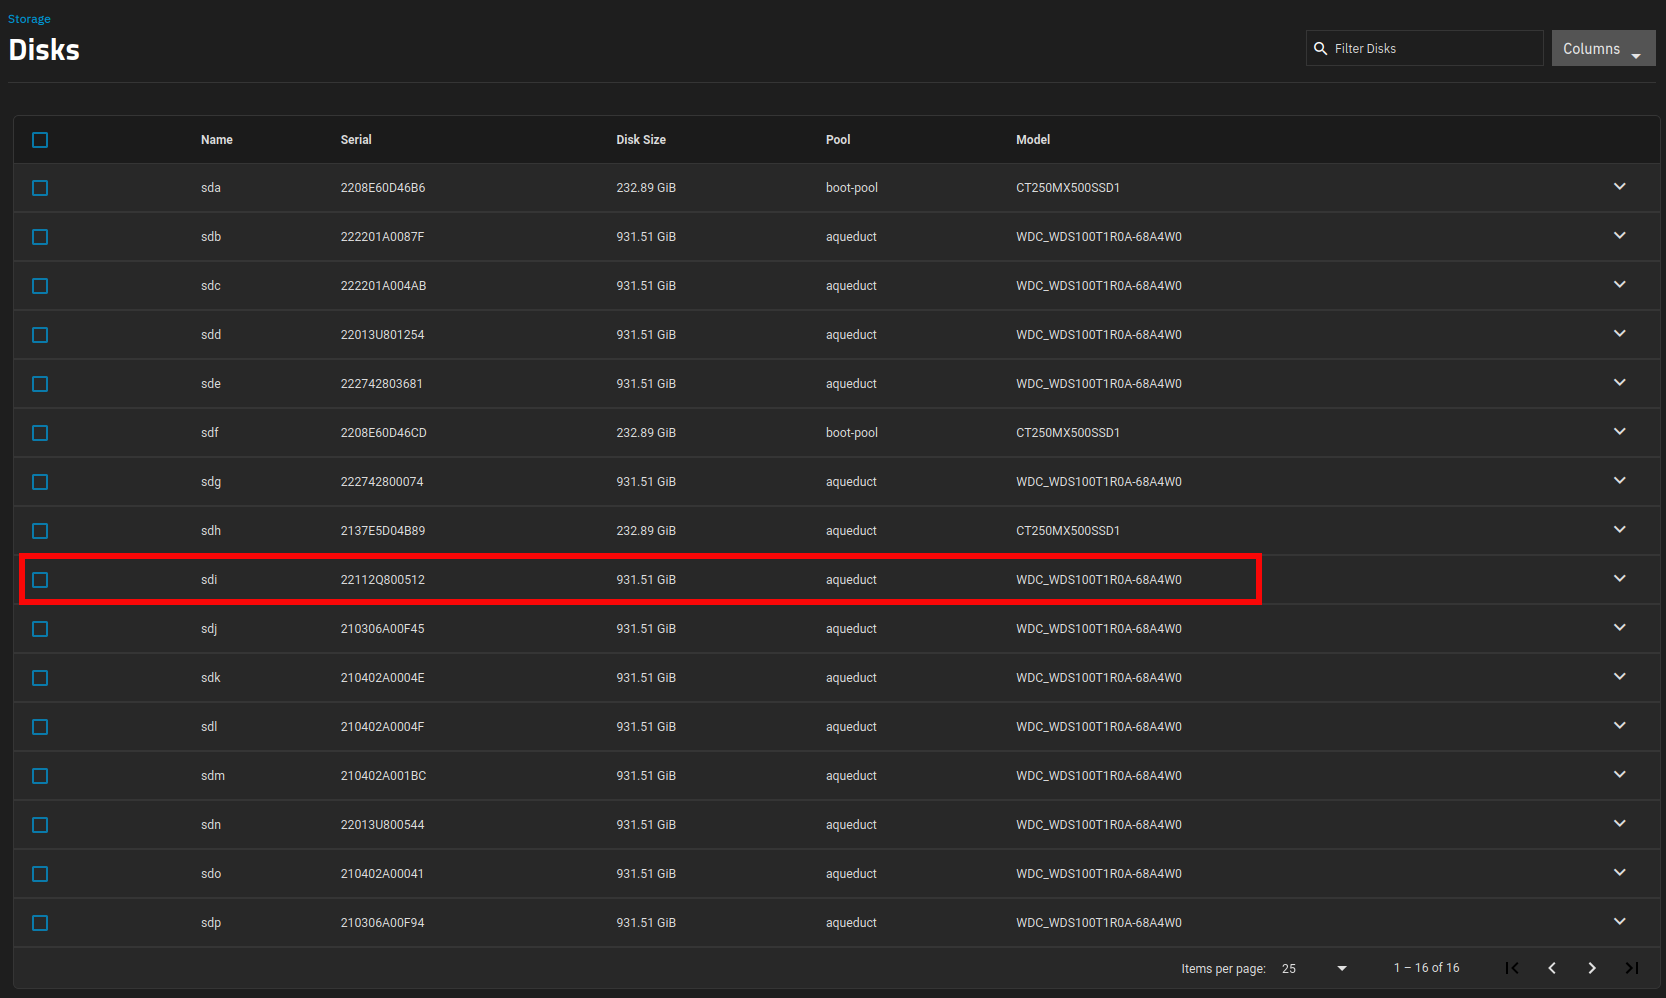Select the checkbox for disk sdf
1666x998 pixels.
click(40, 433)
